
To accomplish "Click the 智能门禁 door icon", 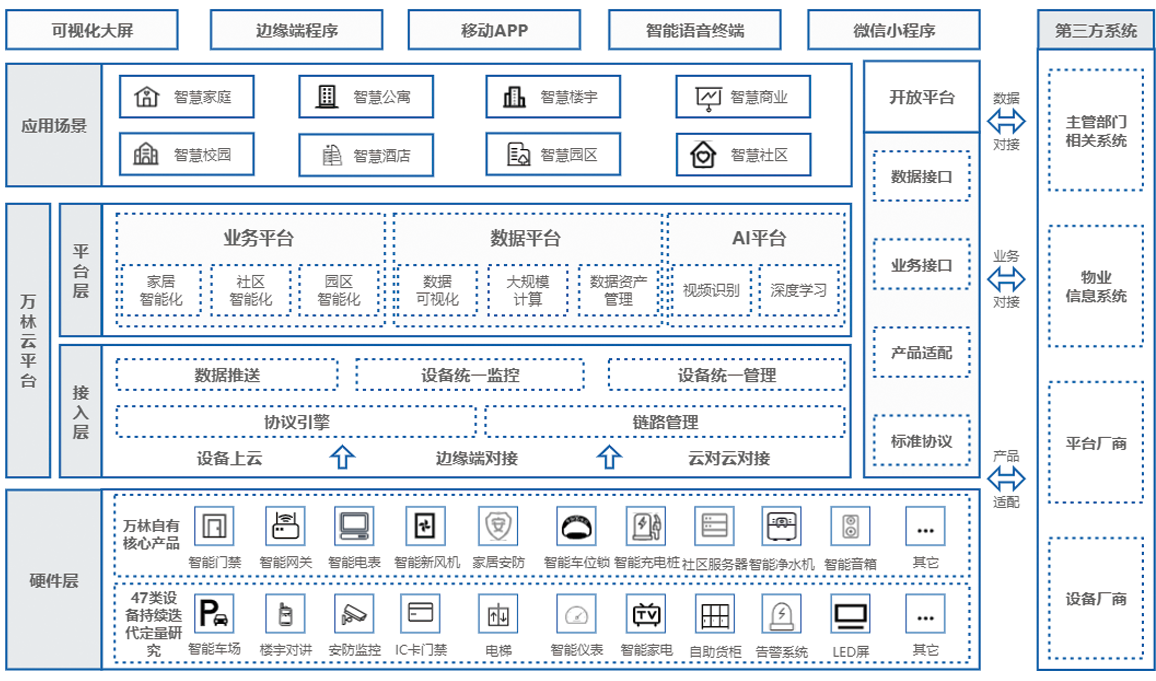I will [215, 527].
